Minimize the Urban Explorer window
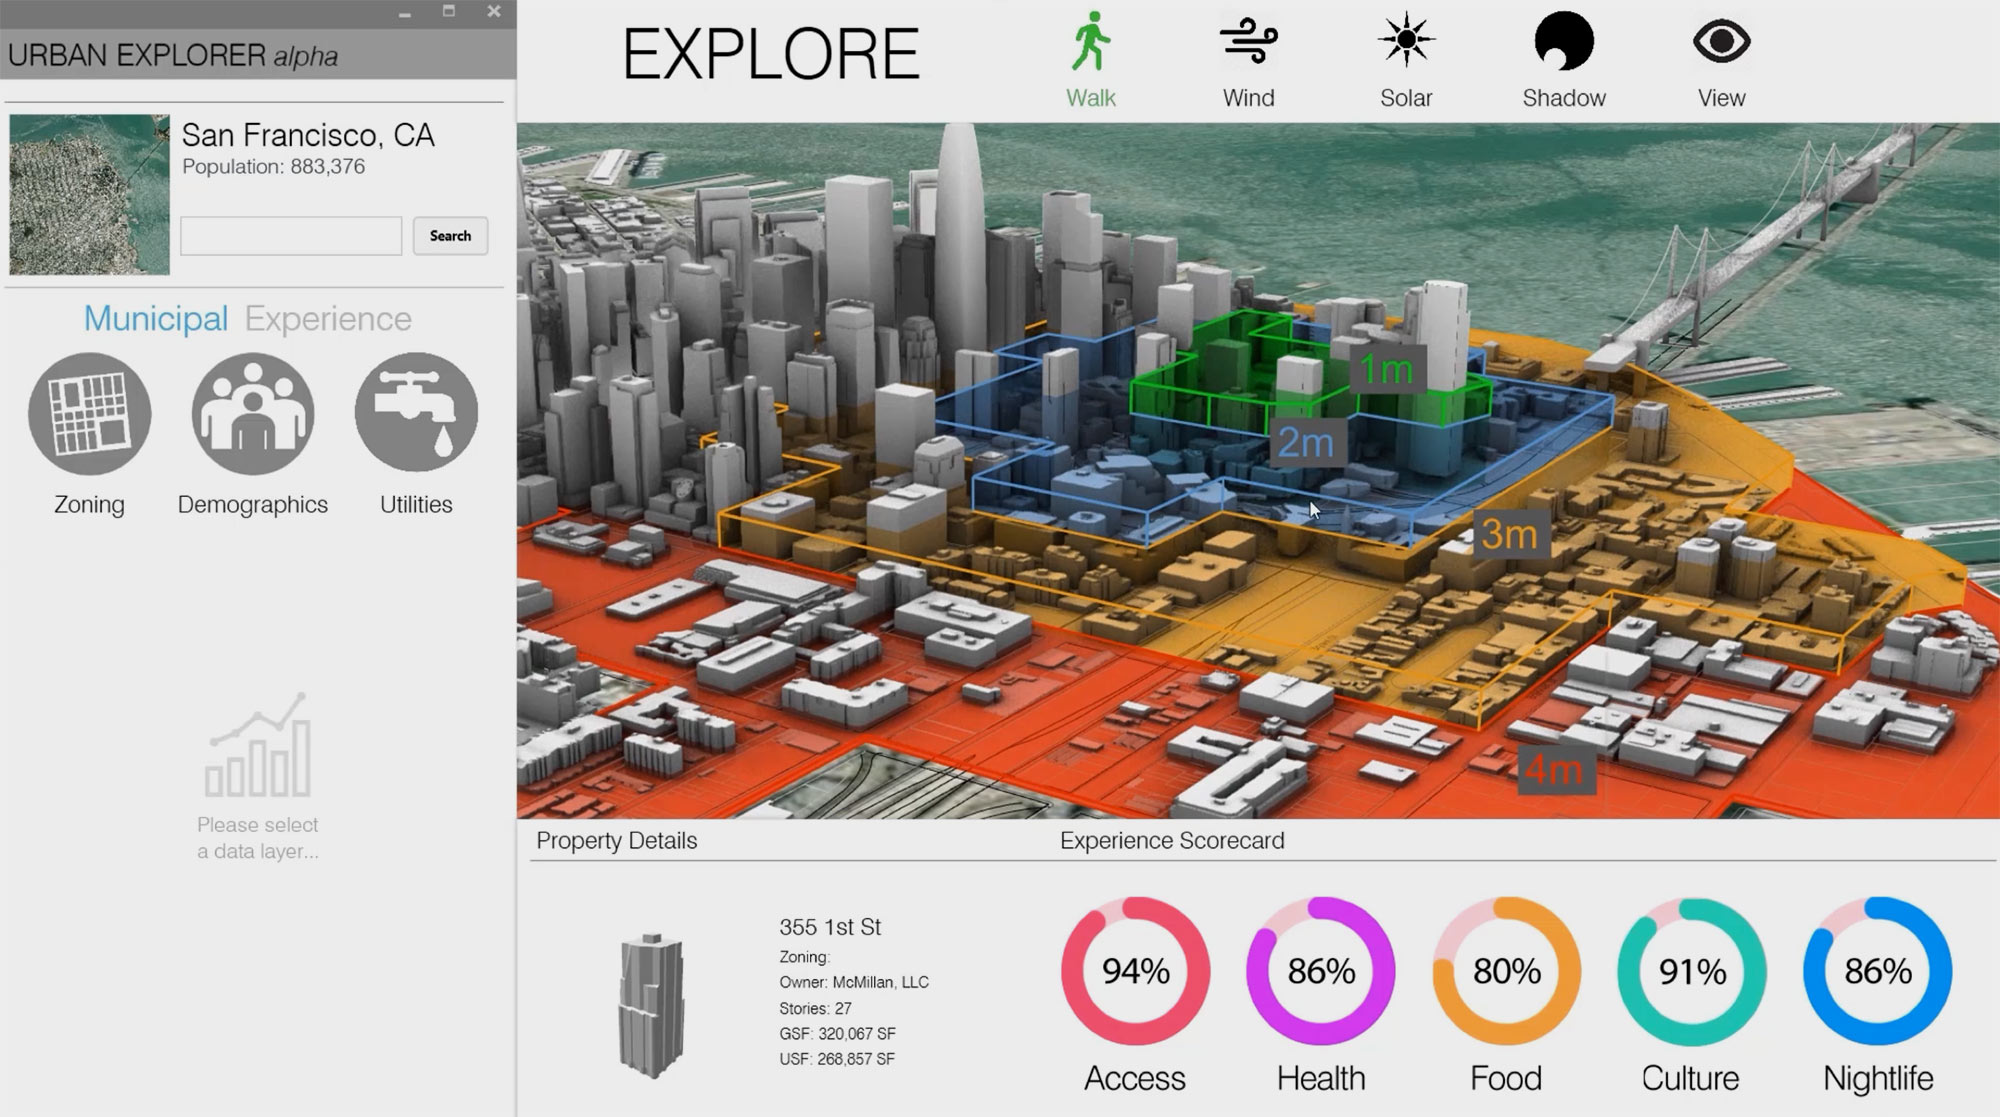Screen dimensions: 2000x1117 [405, 13]
